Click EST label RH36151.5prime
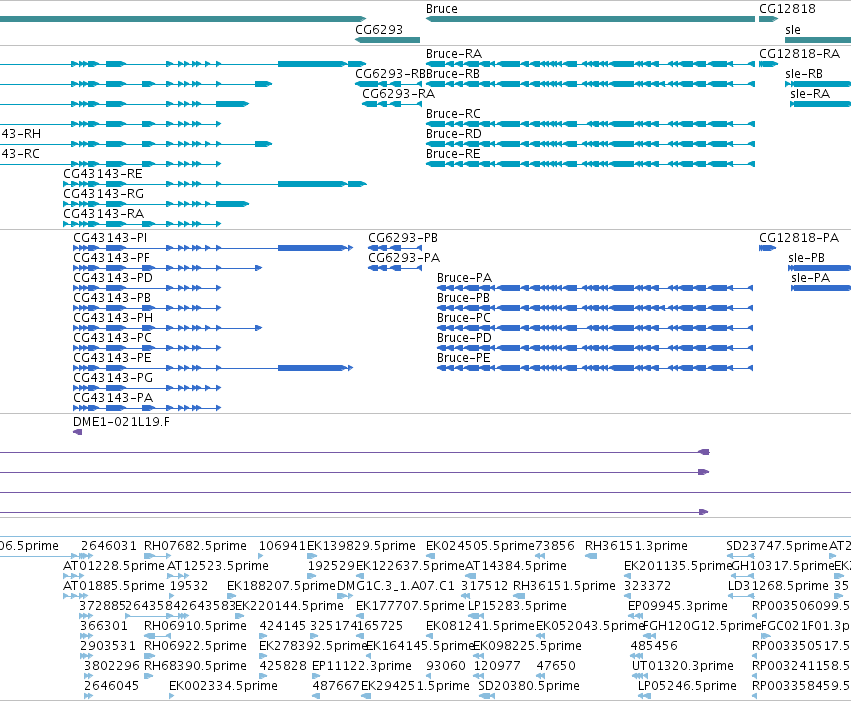The image size is (851, 701). (x=564, y=587)
